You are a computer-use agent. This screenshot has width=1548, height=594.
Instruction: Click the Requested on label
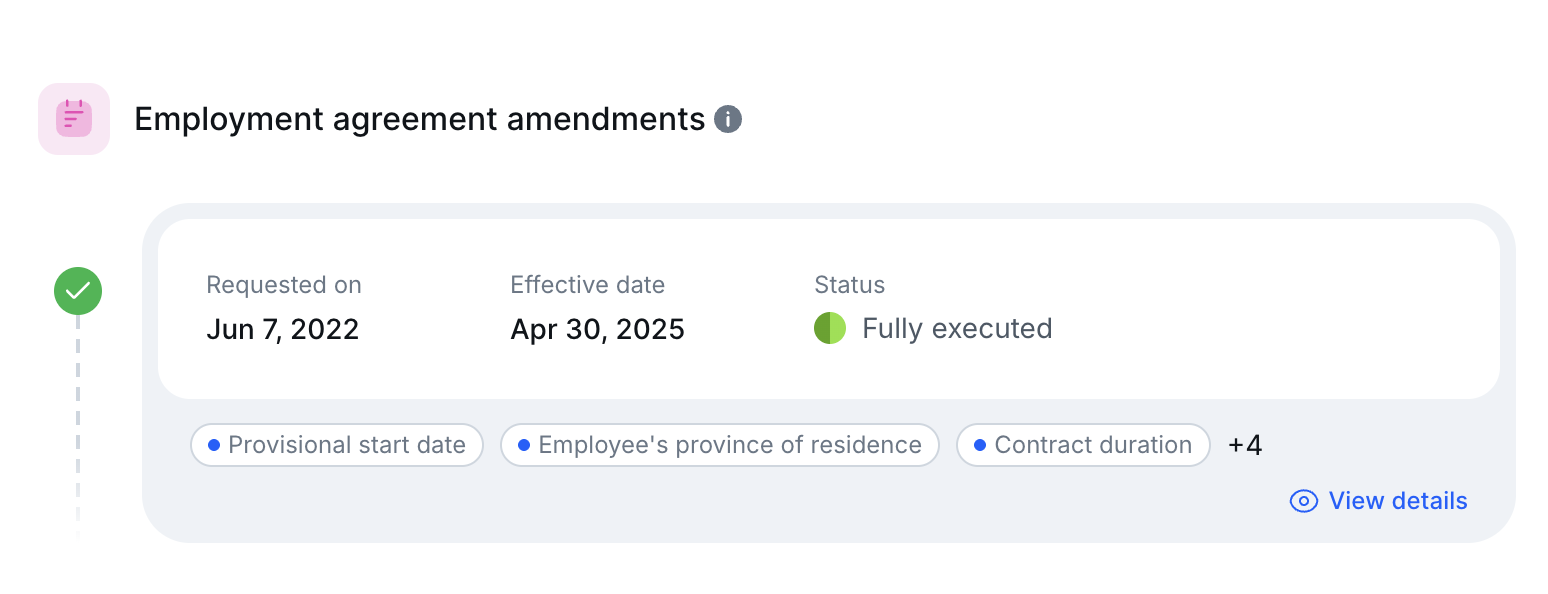[x=284, y=285]
